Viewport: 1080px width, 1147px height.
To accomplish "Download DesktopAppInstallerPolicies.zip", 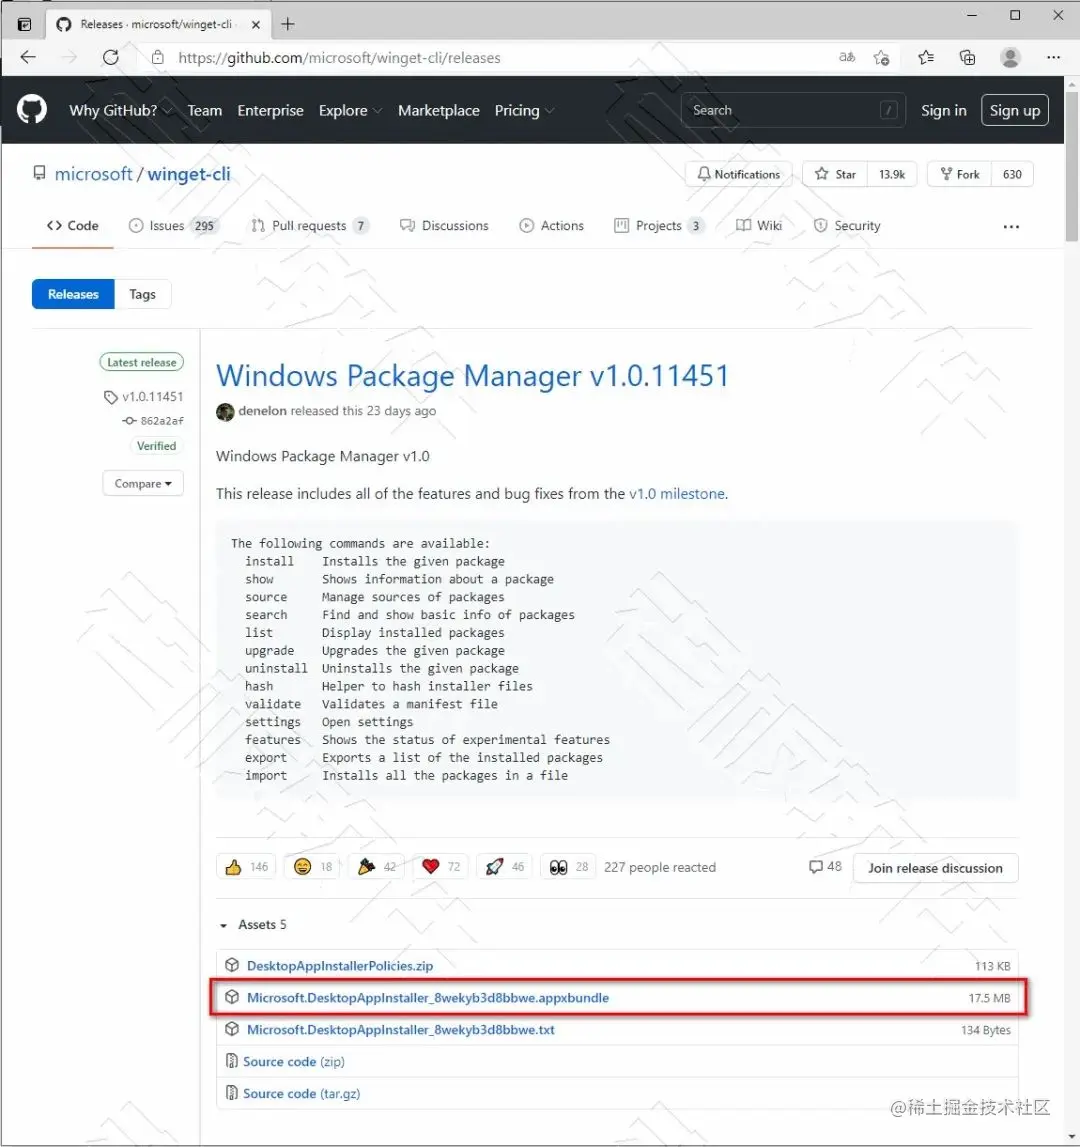I will coord(340,966).
